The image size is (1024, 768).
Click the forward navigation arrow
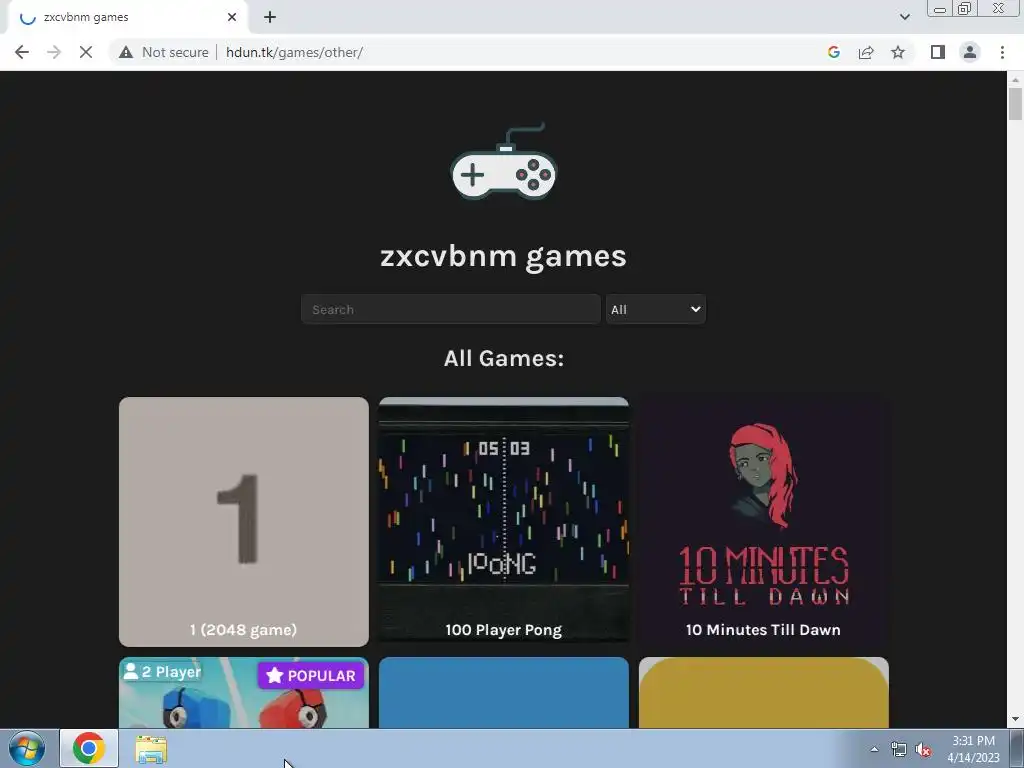coord(54,52)
